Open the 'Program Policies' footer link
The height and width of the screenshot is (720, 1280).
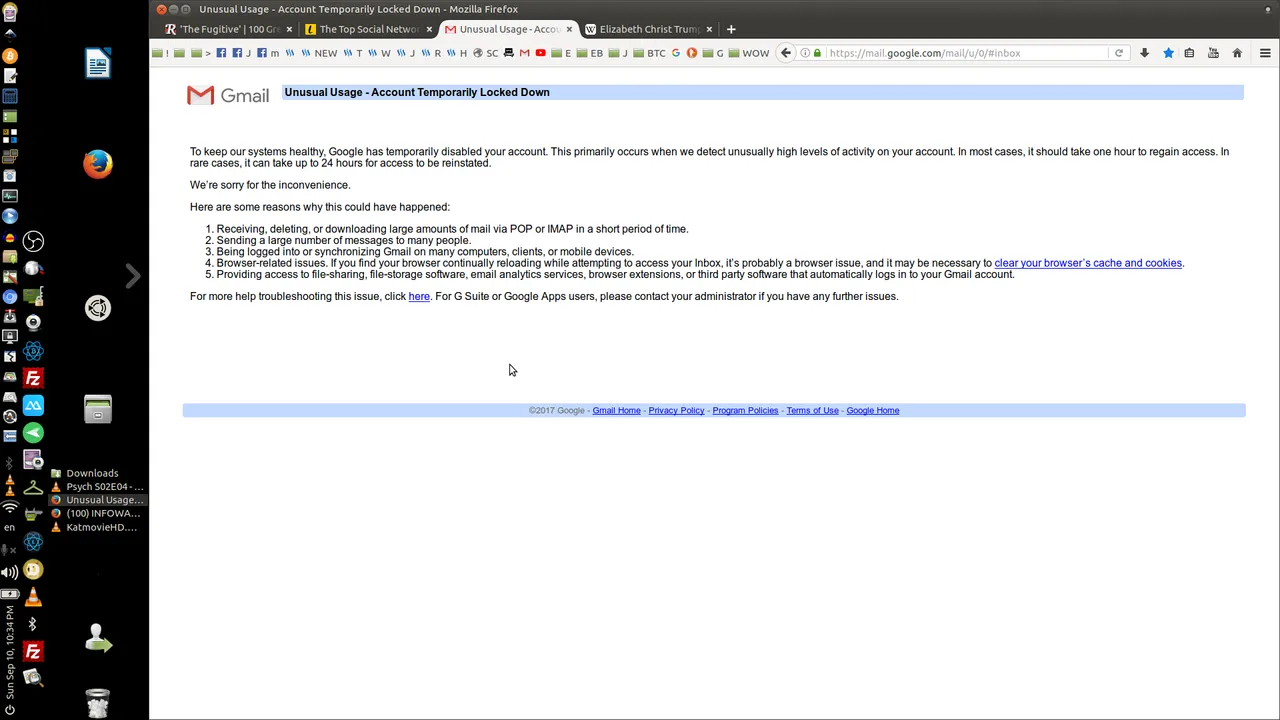click(745, 410)
